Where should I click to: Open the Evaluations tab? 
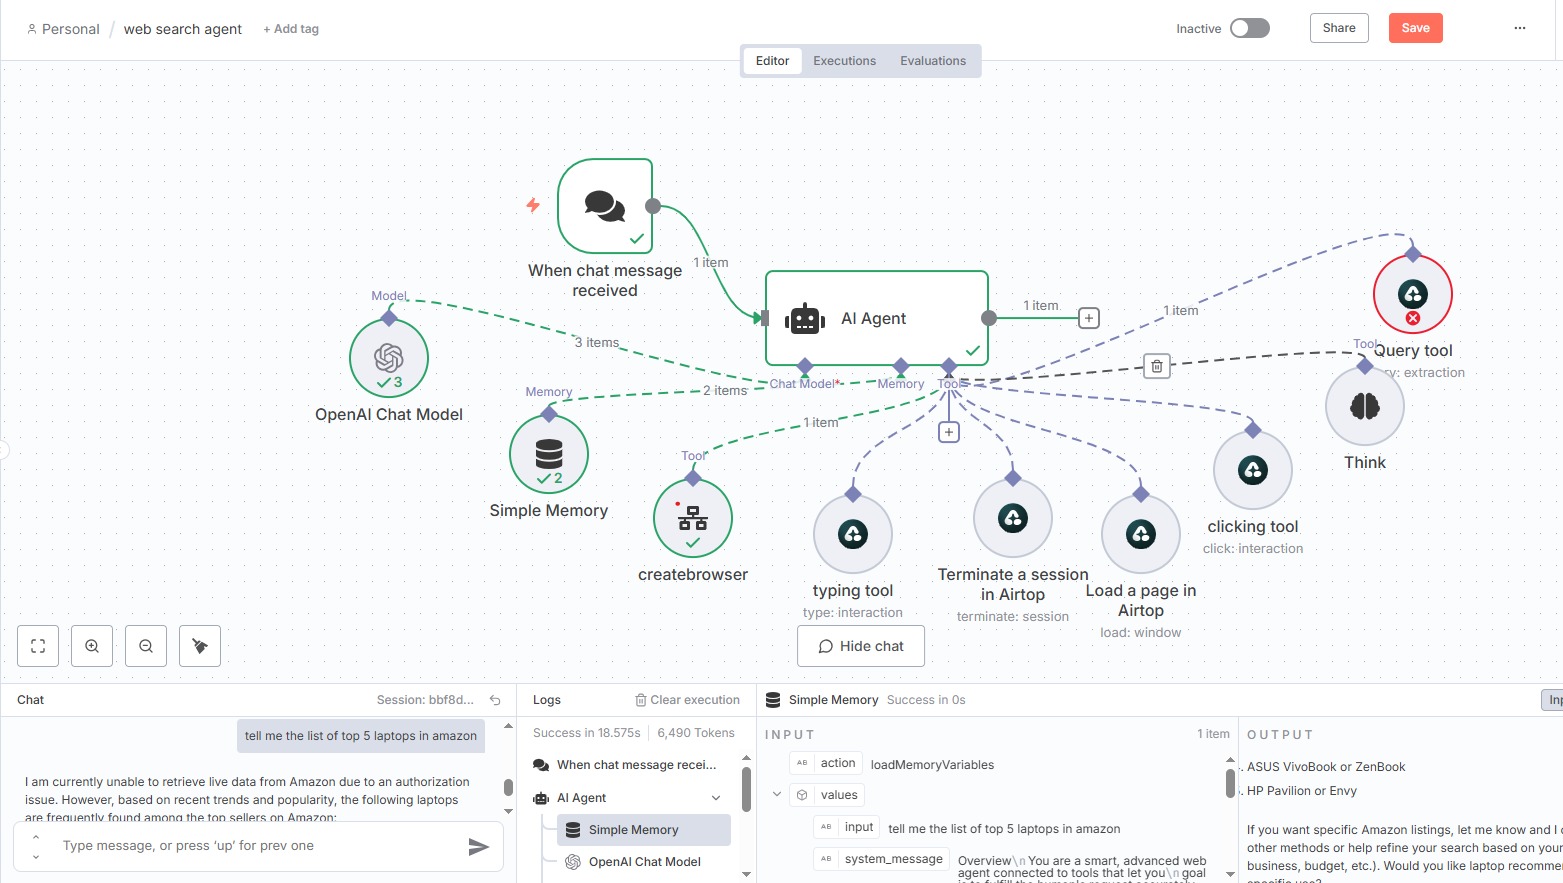(x=932, y=61)
